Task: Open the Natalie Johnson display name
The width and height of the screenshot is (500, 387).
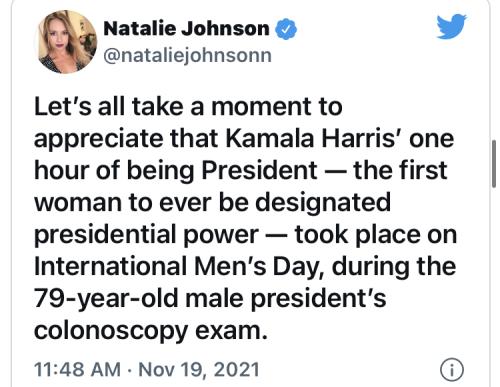Action: 186,28
